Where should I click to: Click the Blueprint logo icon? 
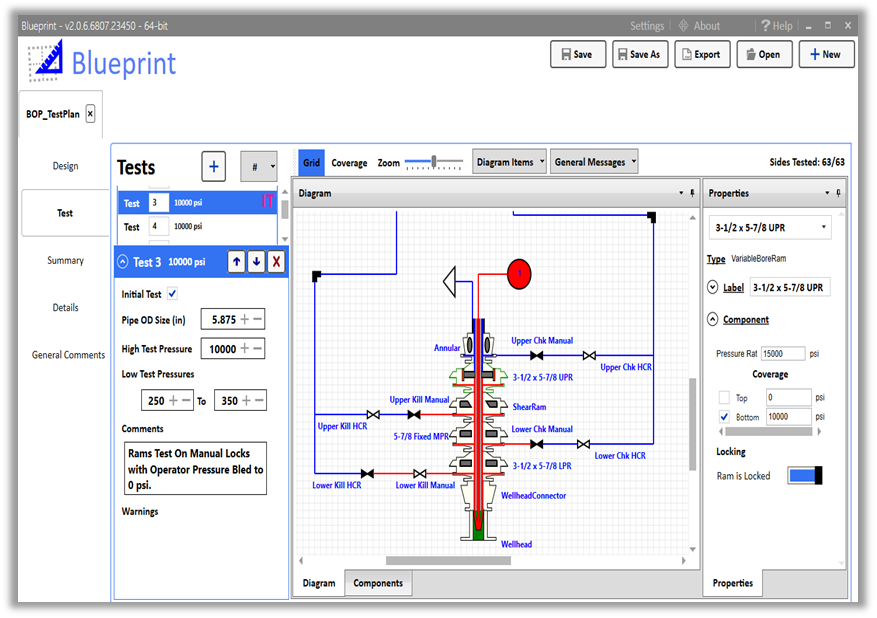pos(44,62)
